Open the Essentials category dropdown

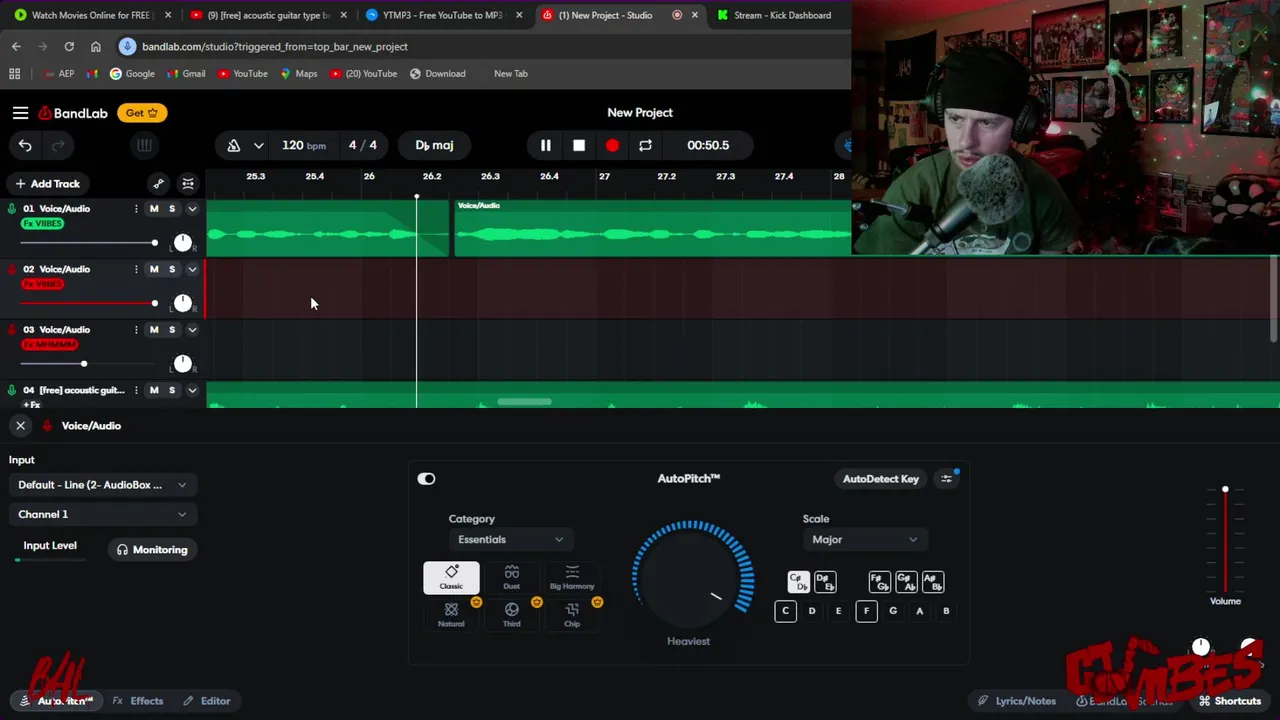click(510, 540)
